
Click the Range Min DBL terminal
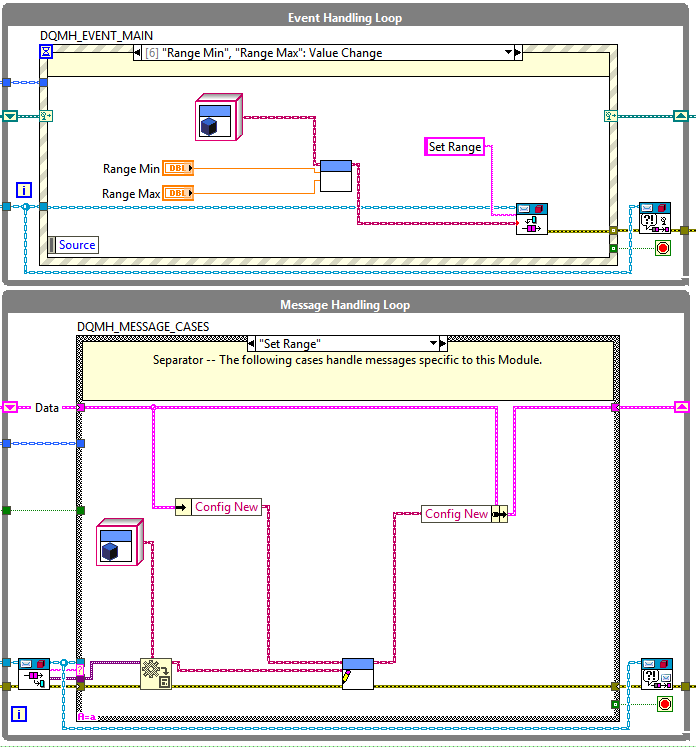click(x=178, y=168)
